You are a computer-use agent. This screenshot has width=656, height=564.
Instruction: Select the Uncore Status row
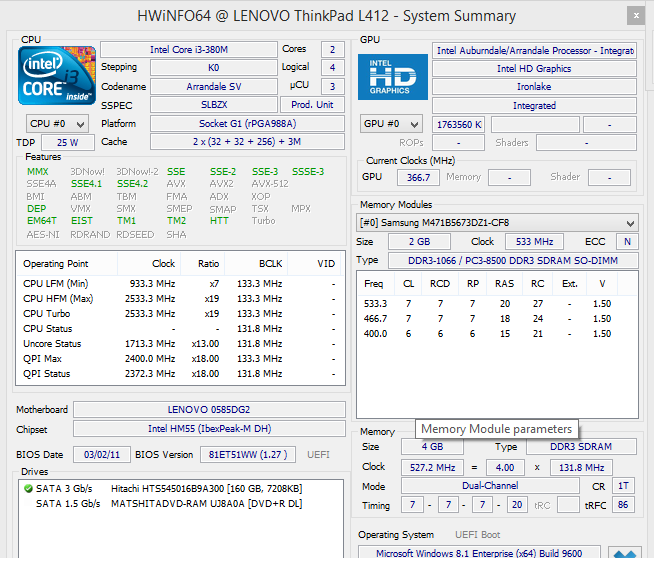180,344
